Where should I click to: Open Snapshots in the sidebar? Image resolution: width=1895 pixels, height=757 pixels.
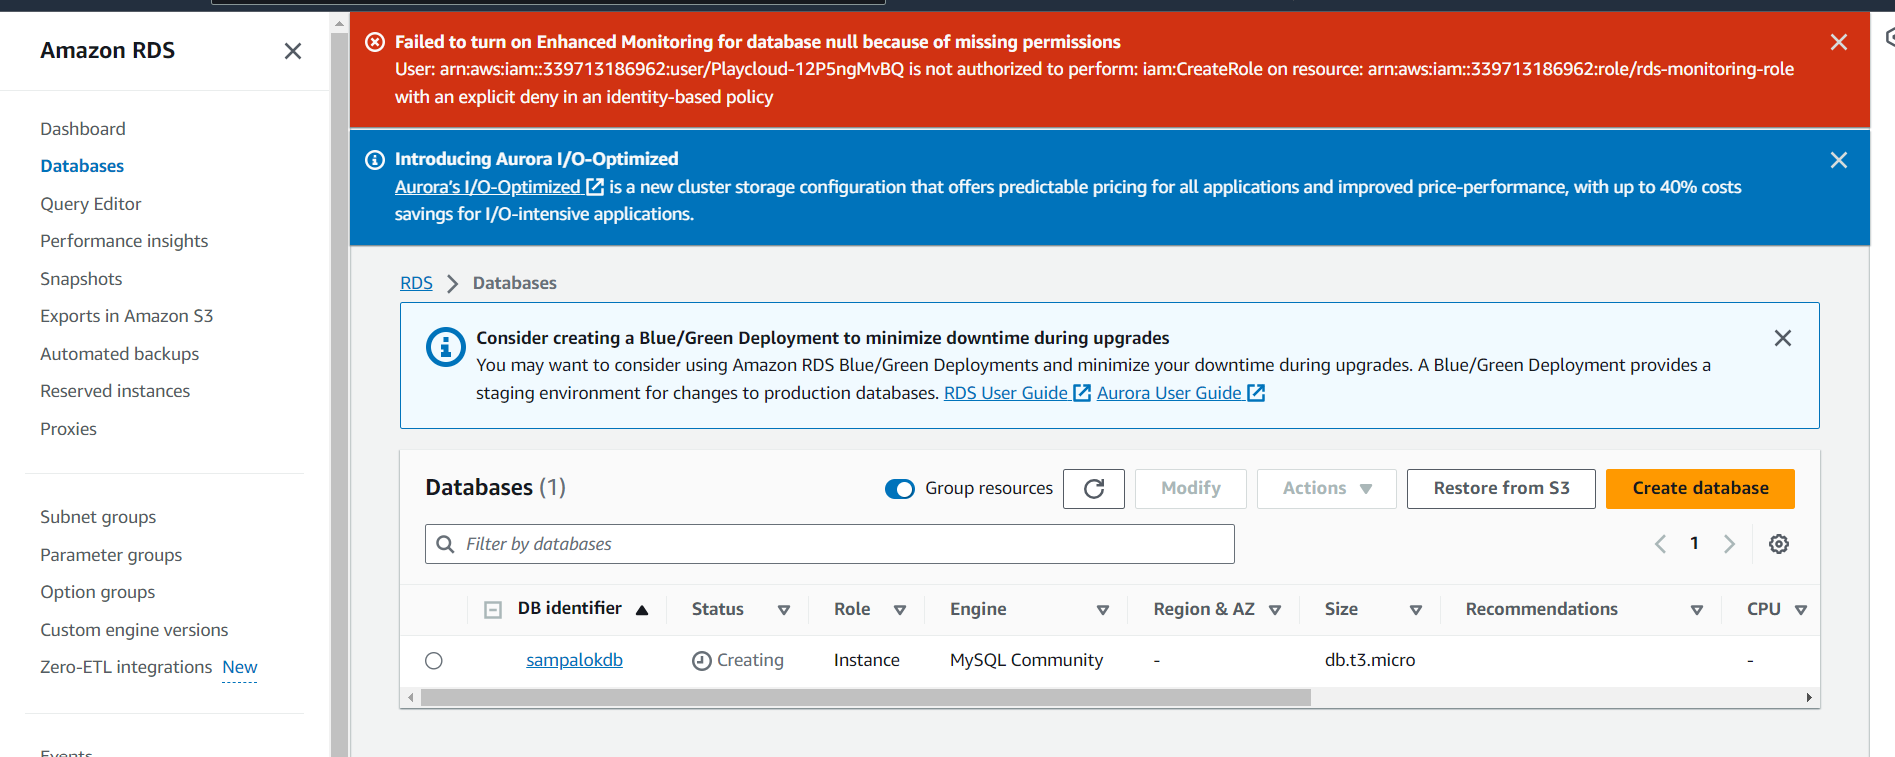[81, 279]
